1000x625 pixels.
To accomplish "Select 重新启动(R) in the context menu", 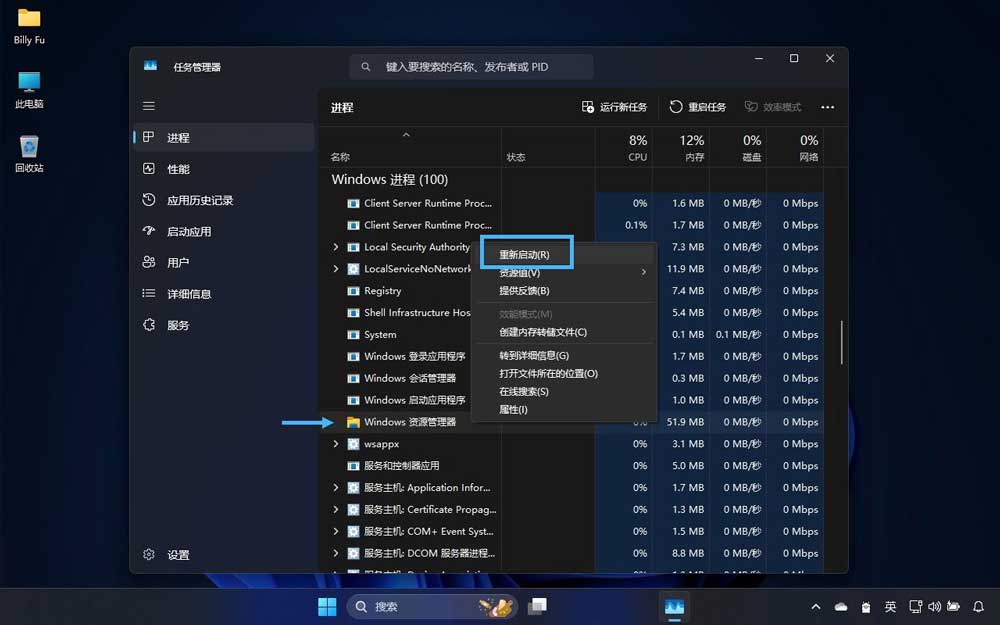I will click(527, 253).
